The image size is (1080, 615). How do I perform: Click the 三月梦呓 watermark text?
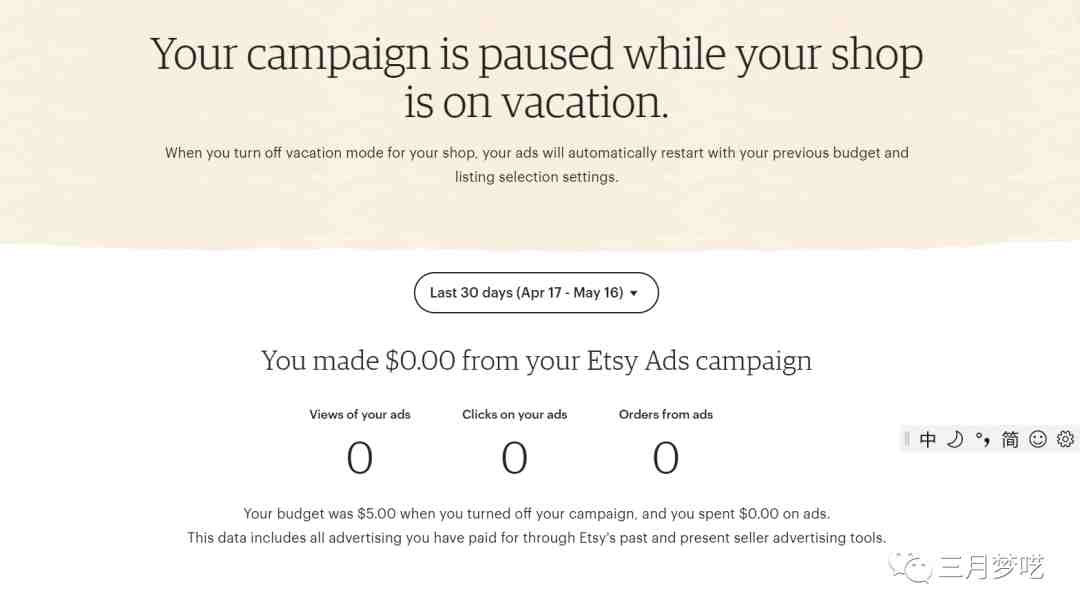(x=991, y=567)
